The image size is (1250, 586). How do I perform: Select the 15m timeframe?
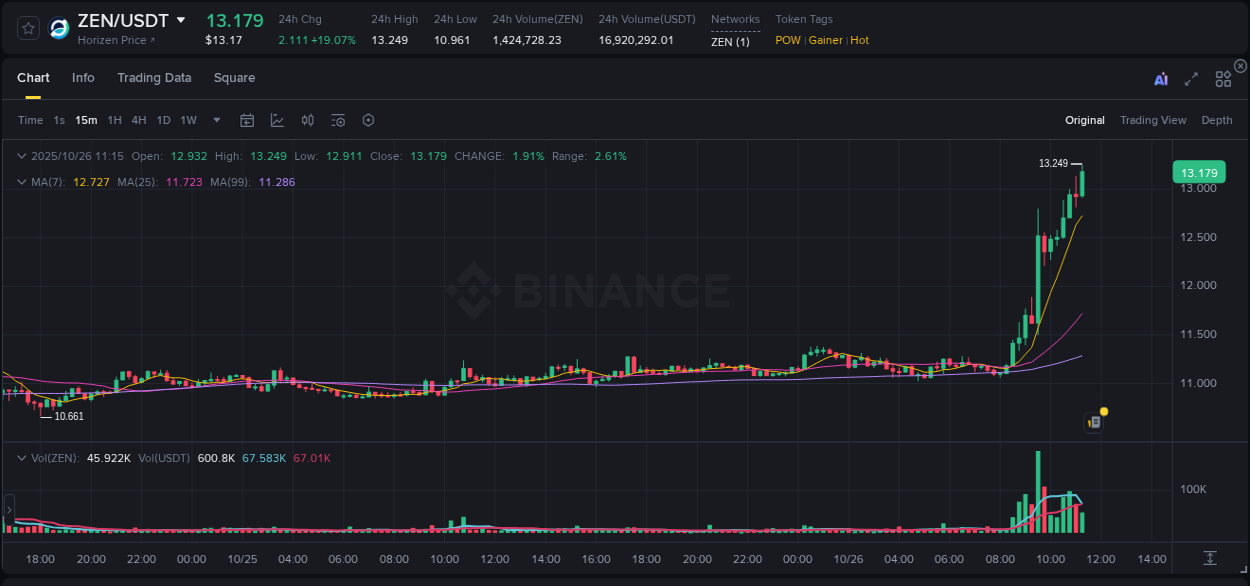[86, 120]
